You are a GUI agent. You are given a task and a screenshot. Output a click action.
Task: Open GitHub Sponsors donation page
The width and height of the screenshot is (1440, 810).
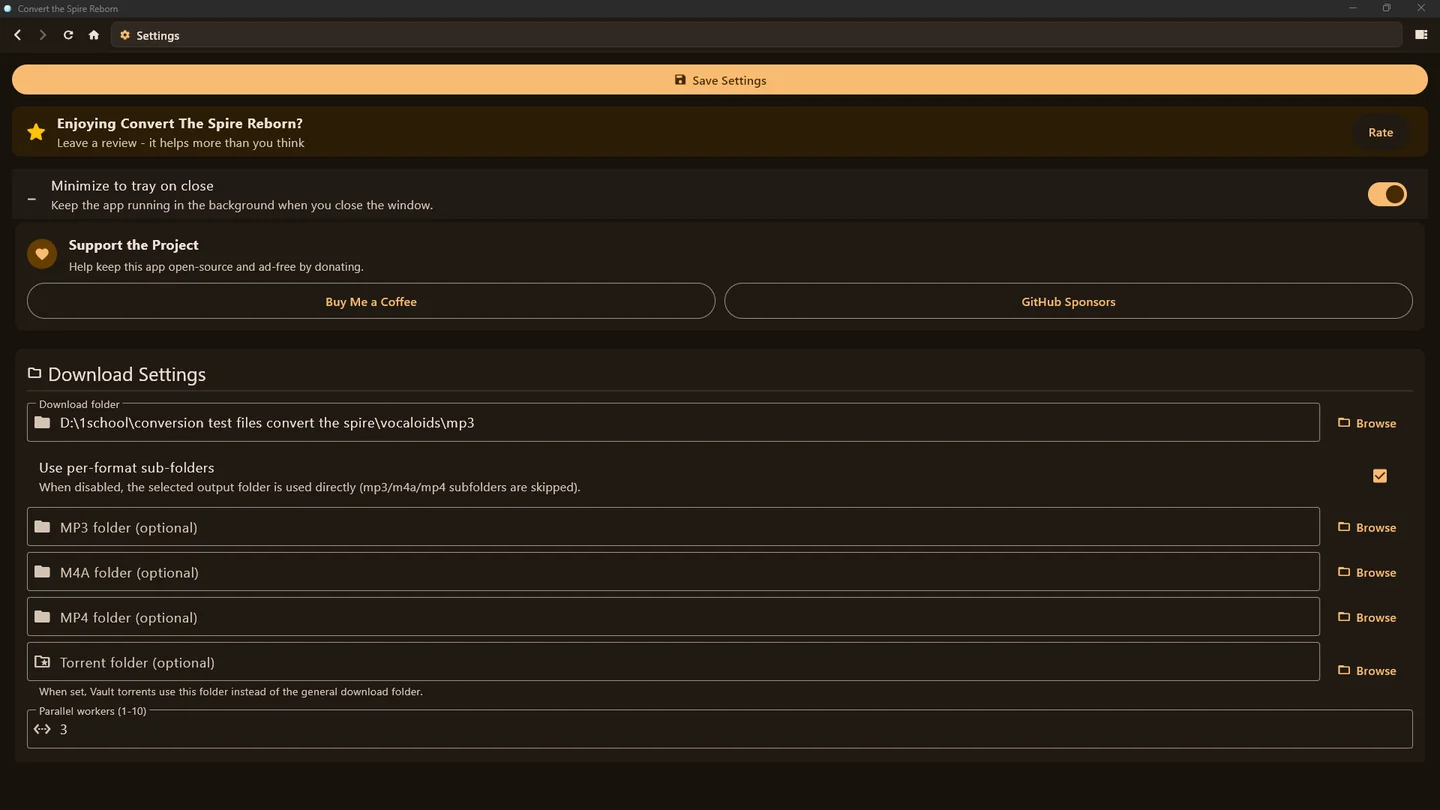pos(1068,301)
